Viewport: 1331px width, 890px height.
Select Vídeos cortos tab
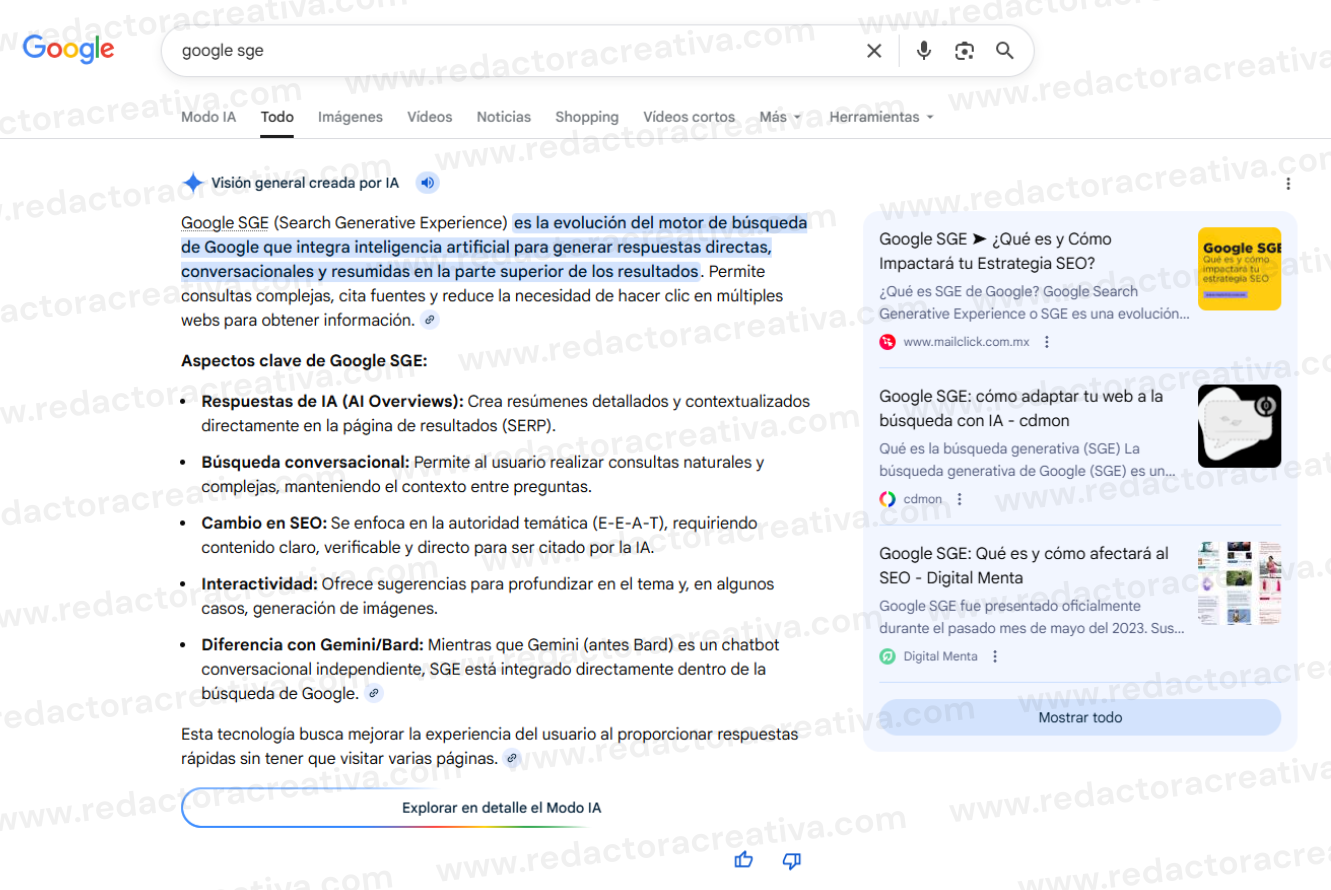coord(689,117)
